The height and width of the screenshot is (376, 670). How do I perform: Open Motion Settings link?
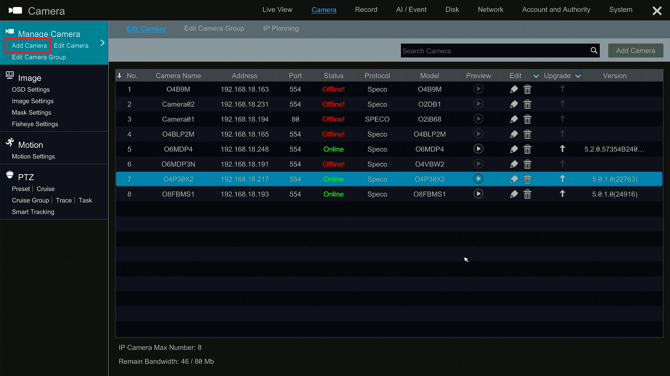pos(33,157)
